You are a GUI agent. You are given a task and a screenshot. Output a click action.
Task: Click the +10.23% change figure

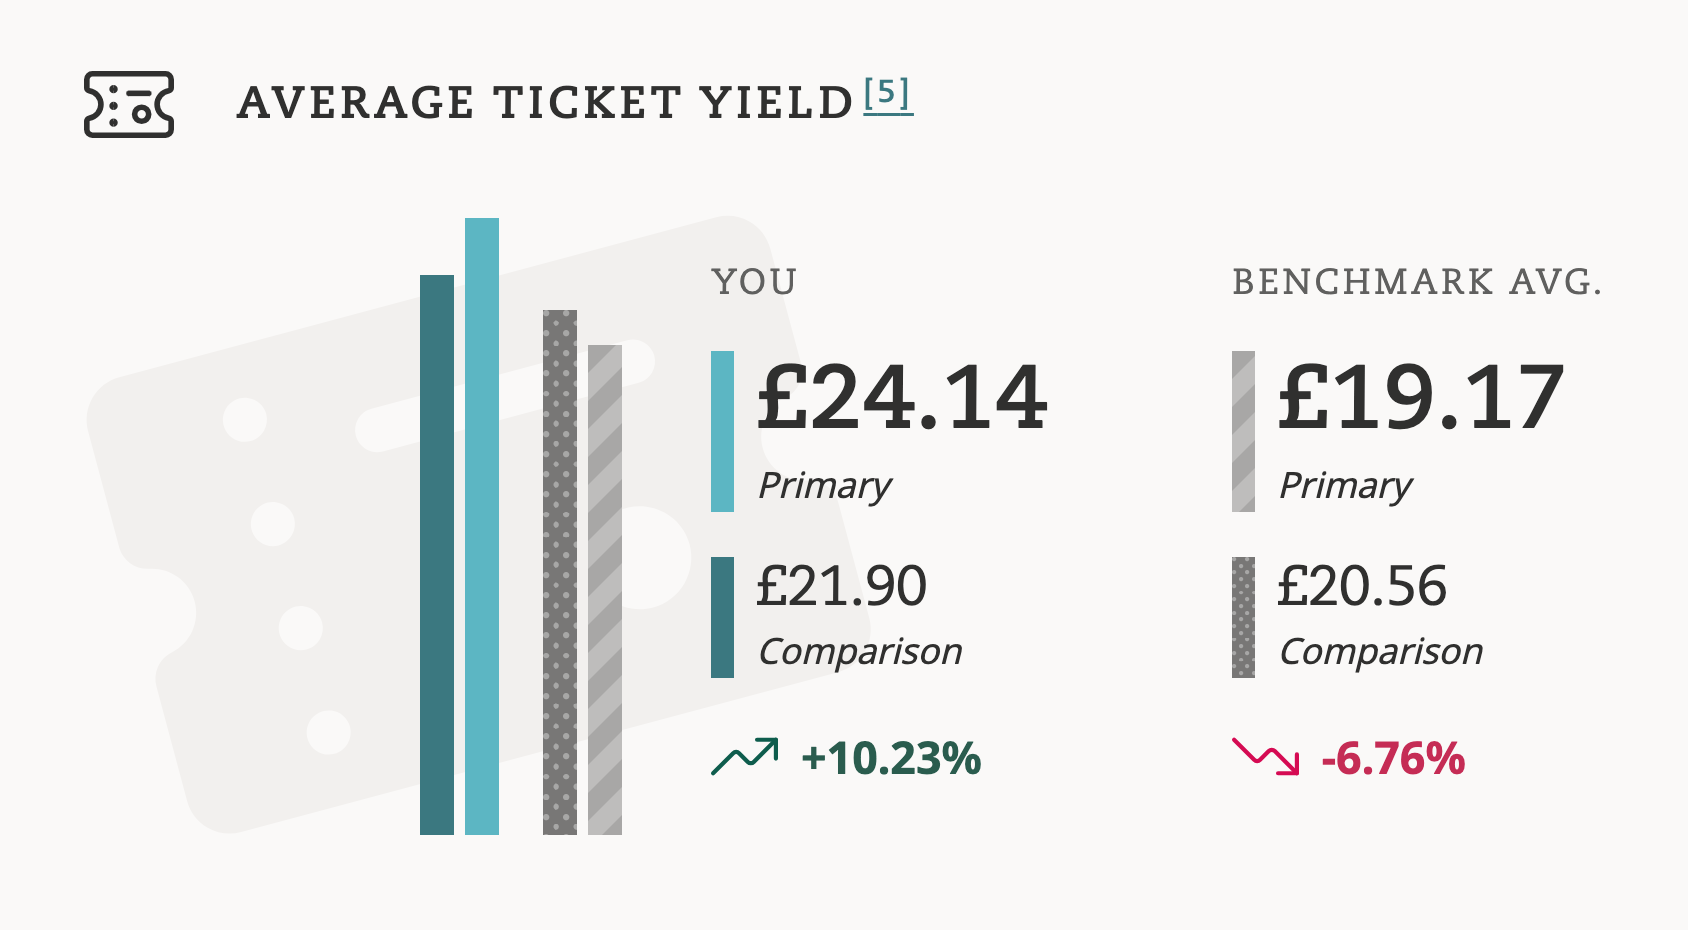click(891, 758)
